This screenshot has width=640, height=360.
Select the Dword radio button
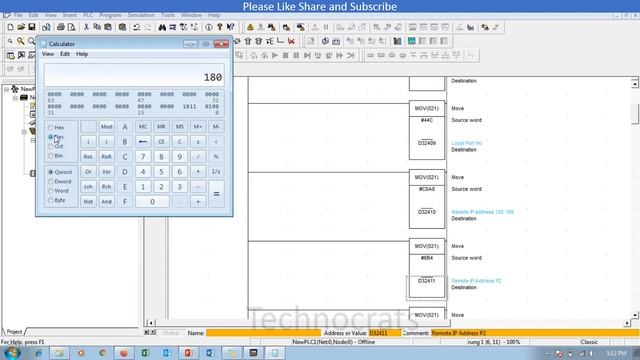point(51,182)
